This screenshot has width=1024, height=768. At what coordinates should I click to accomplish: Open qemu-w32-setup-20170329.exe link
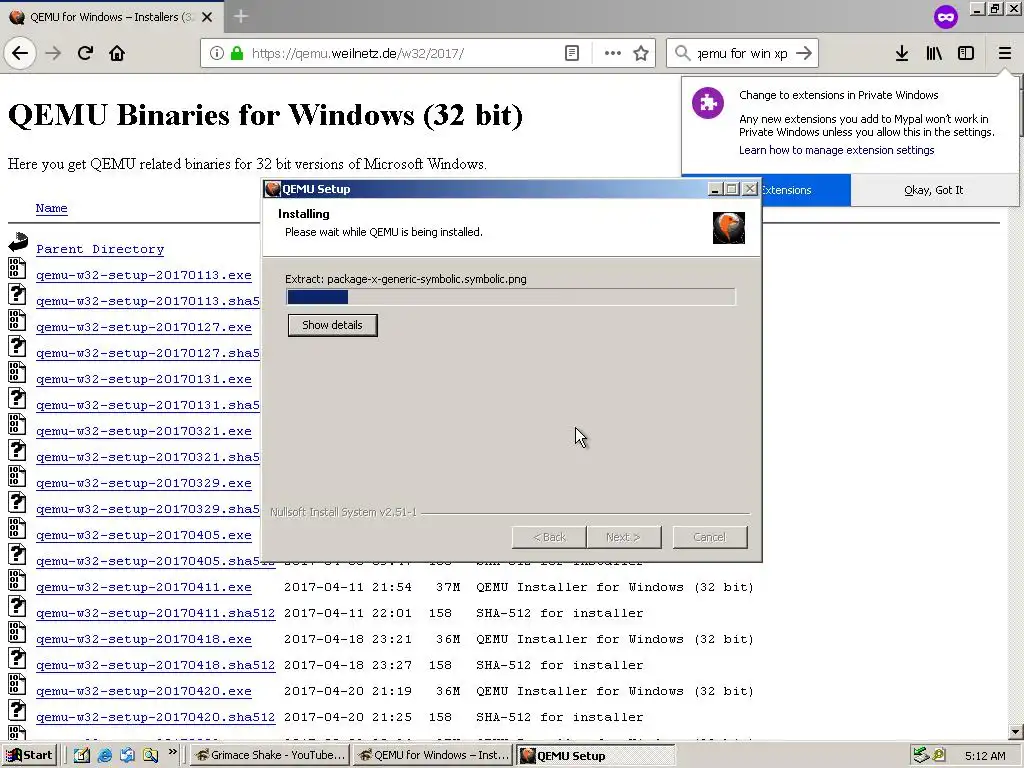coord(144,483)
